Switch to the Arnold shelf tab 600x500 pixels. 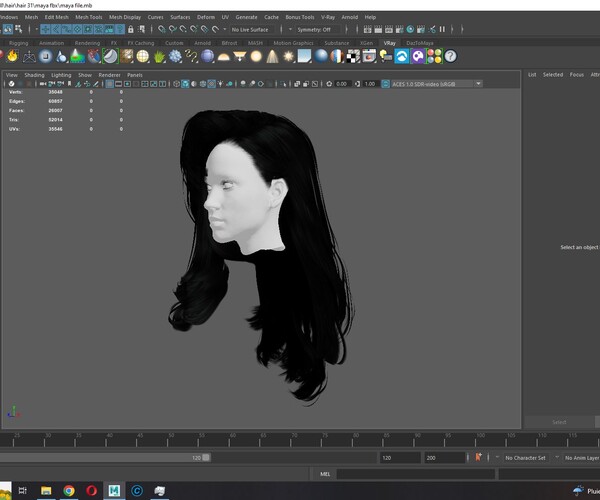(202, 43)
